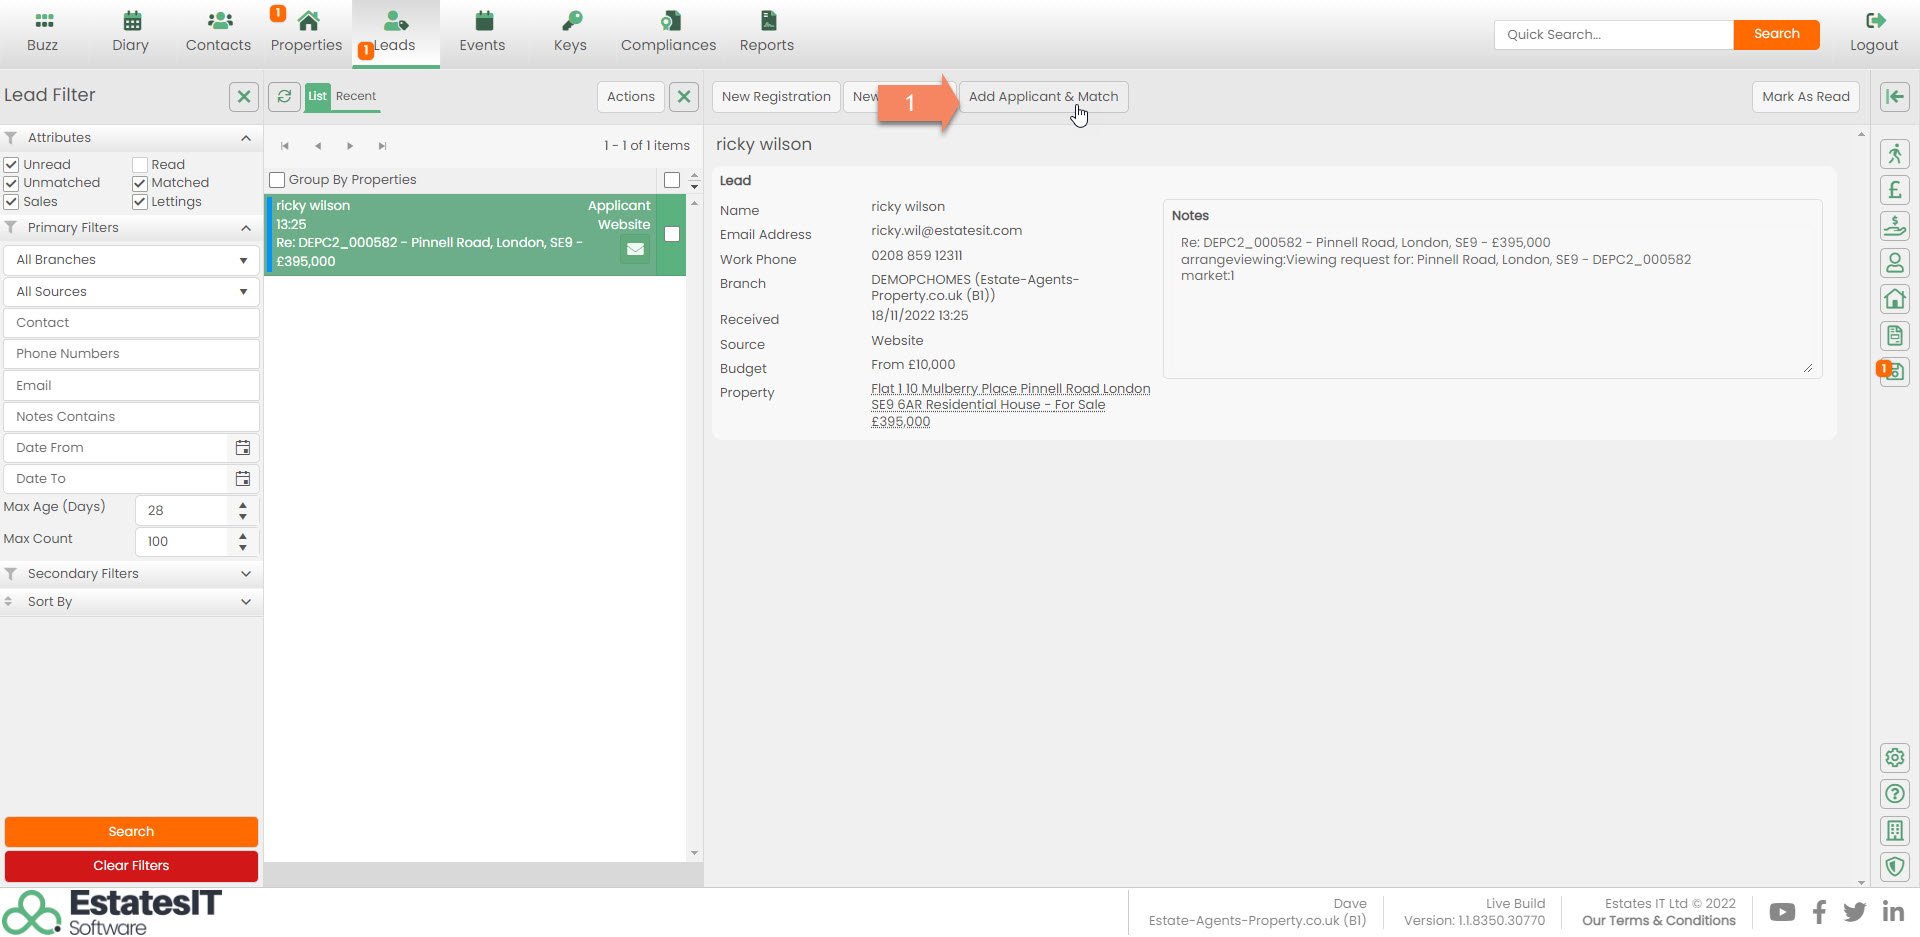The image size is (1920, 937).
Task: Tick the Group By Properties checkbox
Action: (x=278, y=180)
